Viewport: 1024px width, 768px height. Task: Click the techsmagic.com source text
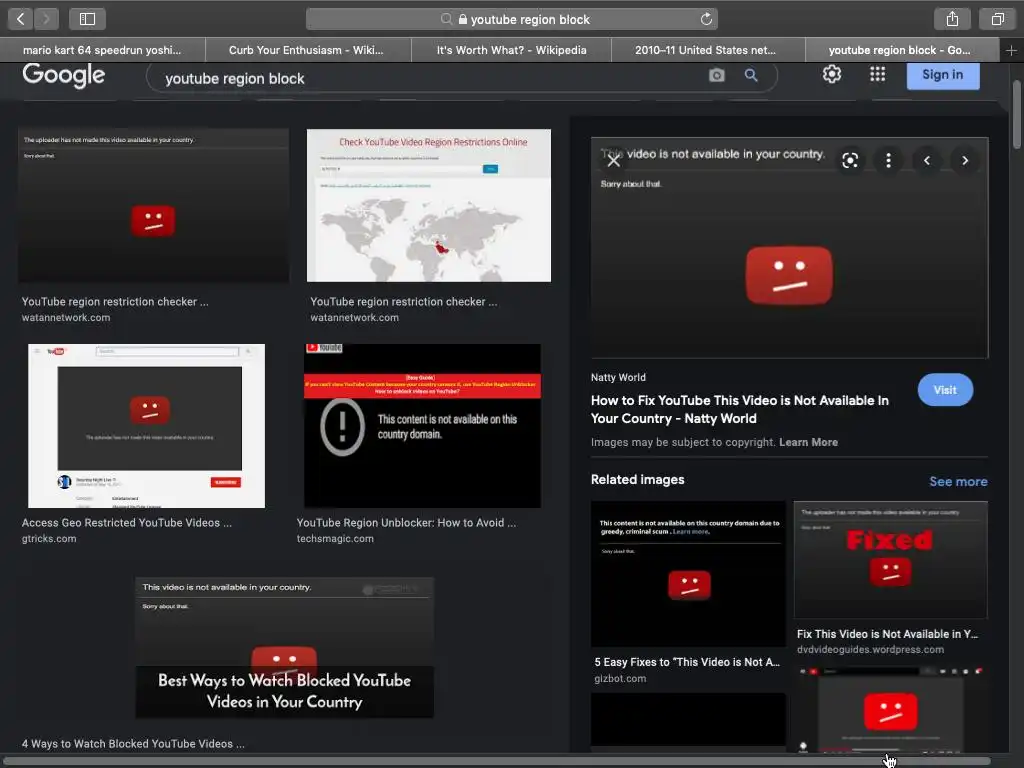coord(335,539)
